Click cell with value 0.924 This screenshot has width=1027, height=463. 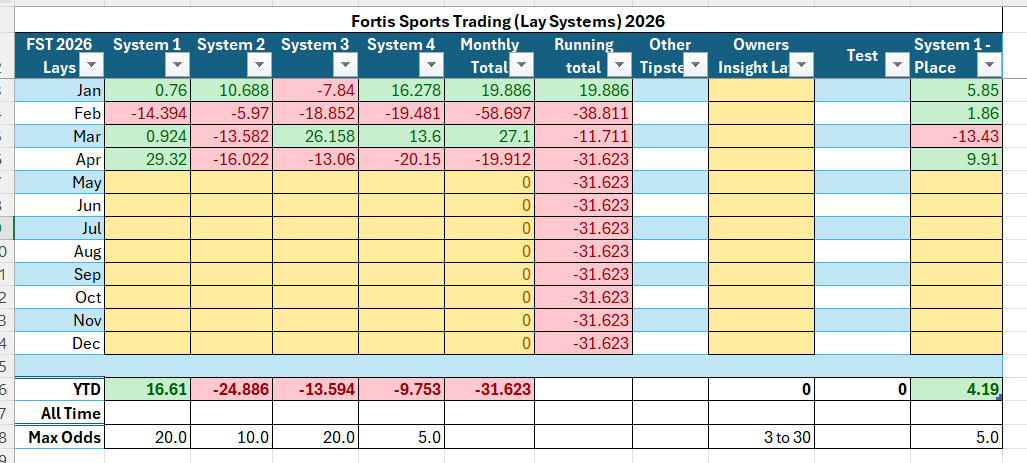(x=147, y=136)
